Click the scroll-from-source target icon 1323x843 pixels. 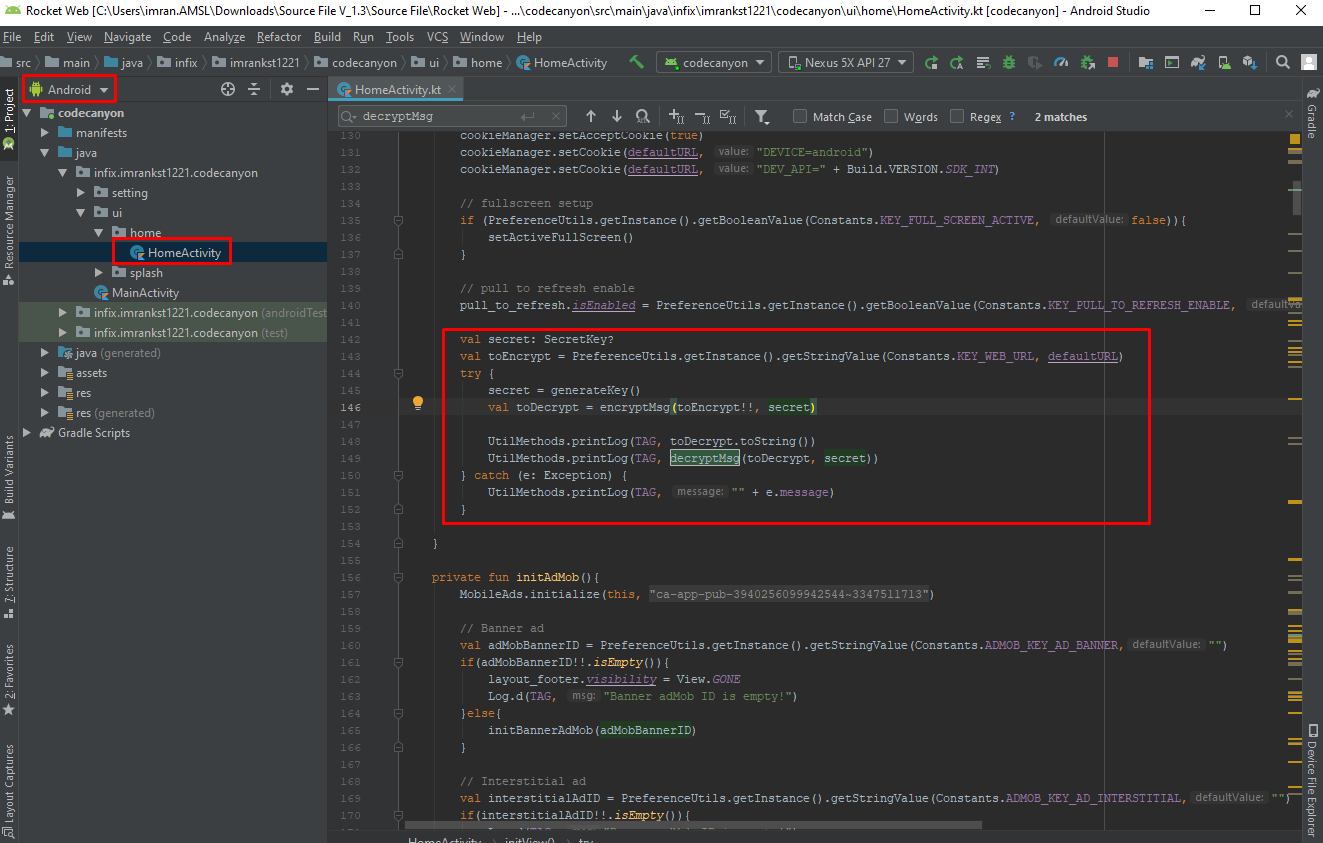[x=228, y=89]
